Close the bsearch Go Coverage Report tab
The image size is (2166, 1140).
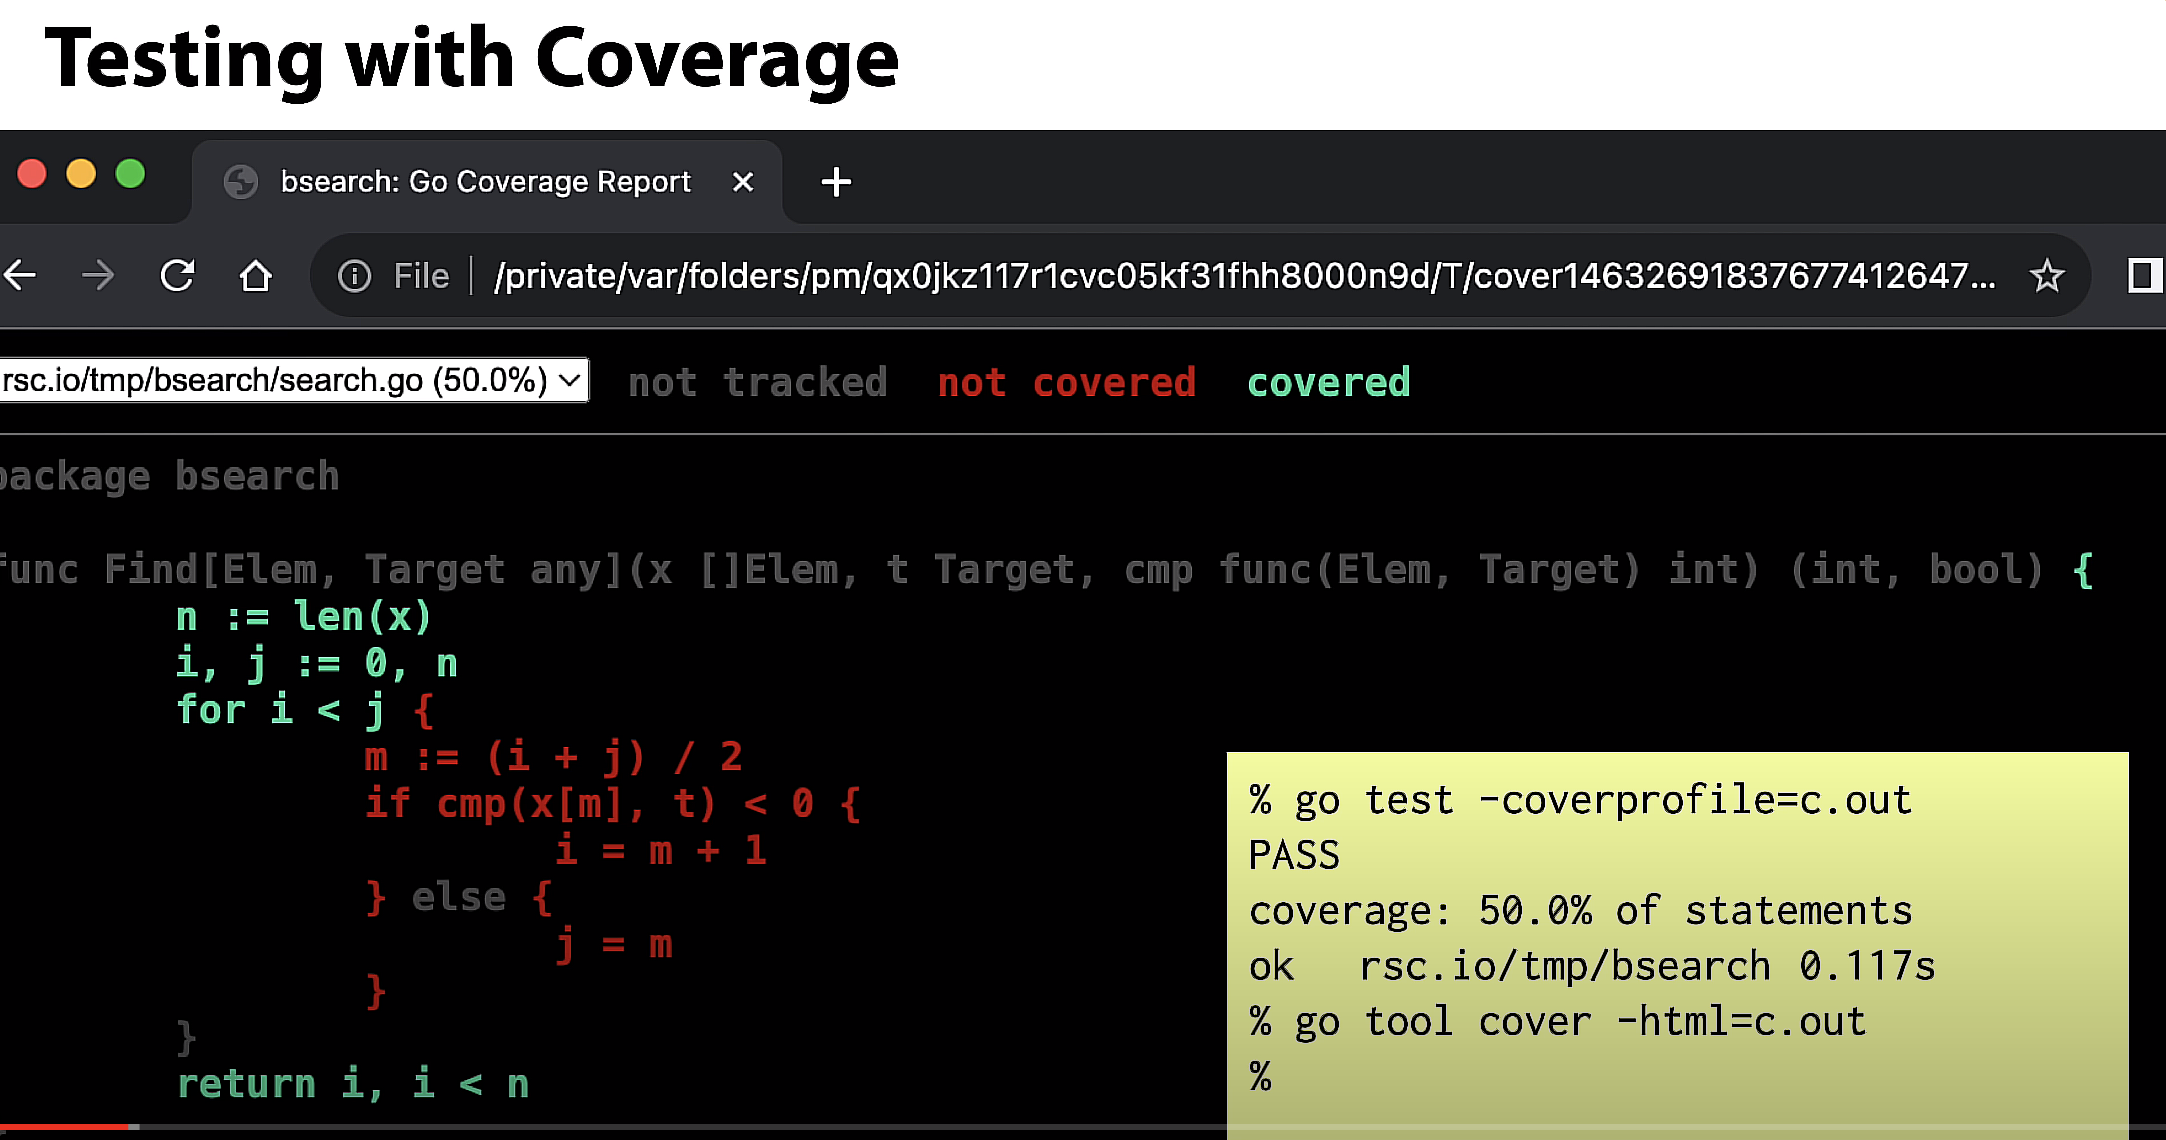click(x=742, y=182)
